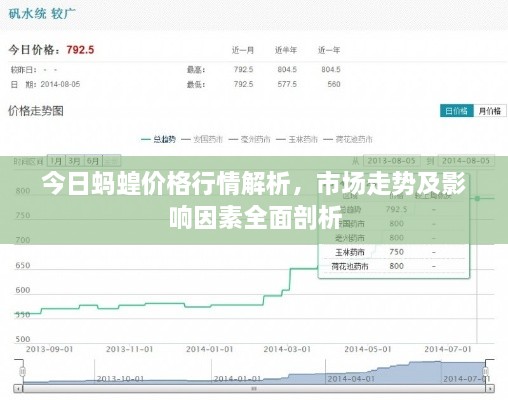Select the 3月 time range button

coord(75,161)
